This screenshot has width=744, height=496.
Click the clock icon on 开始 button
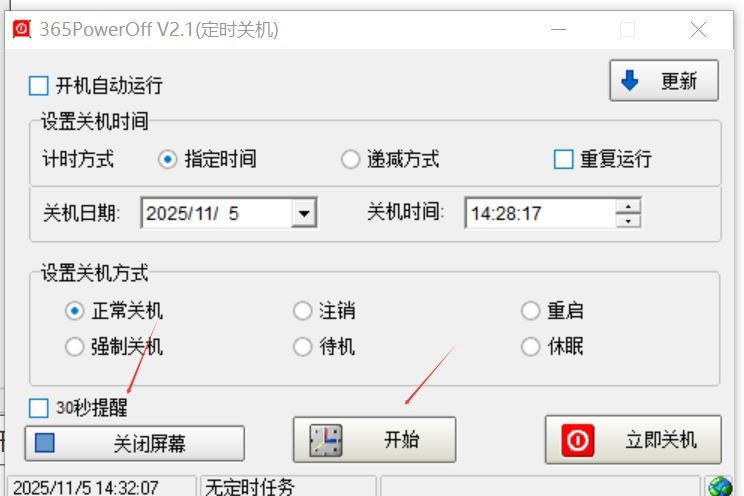[x=326, y=440]
